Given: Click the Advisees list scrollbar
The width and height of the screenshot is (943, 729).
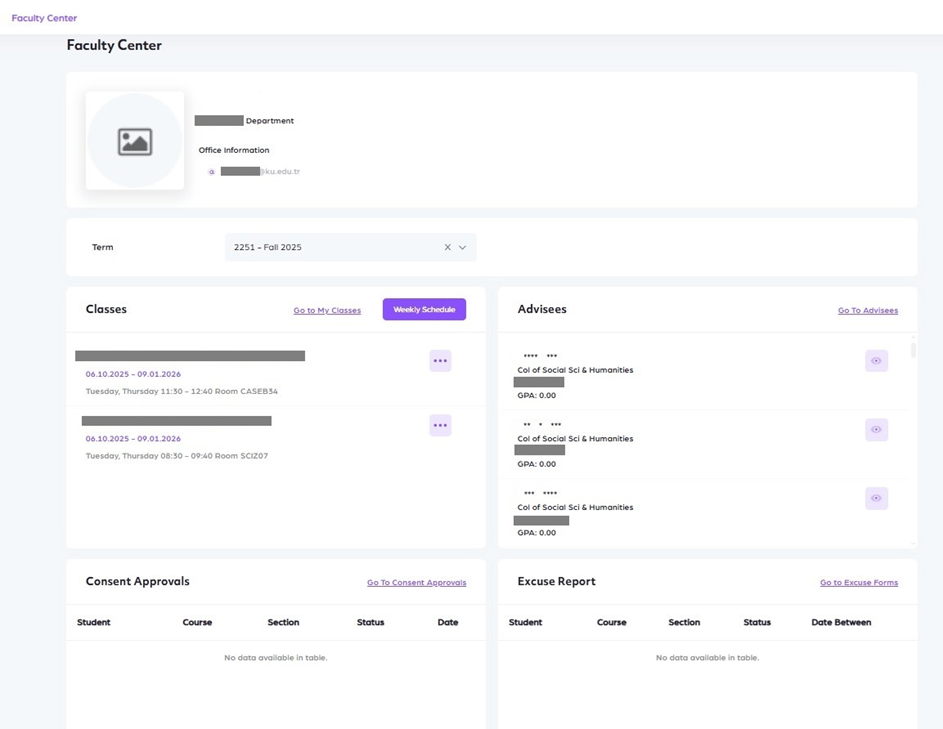Looking at the screenshot, I should pyautogui.click(x=913, y=350).
